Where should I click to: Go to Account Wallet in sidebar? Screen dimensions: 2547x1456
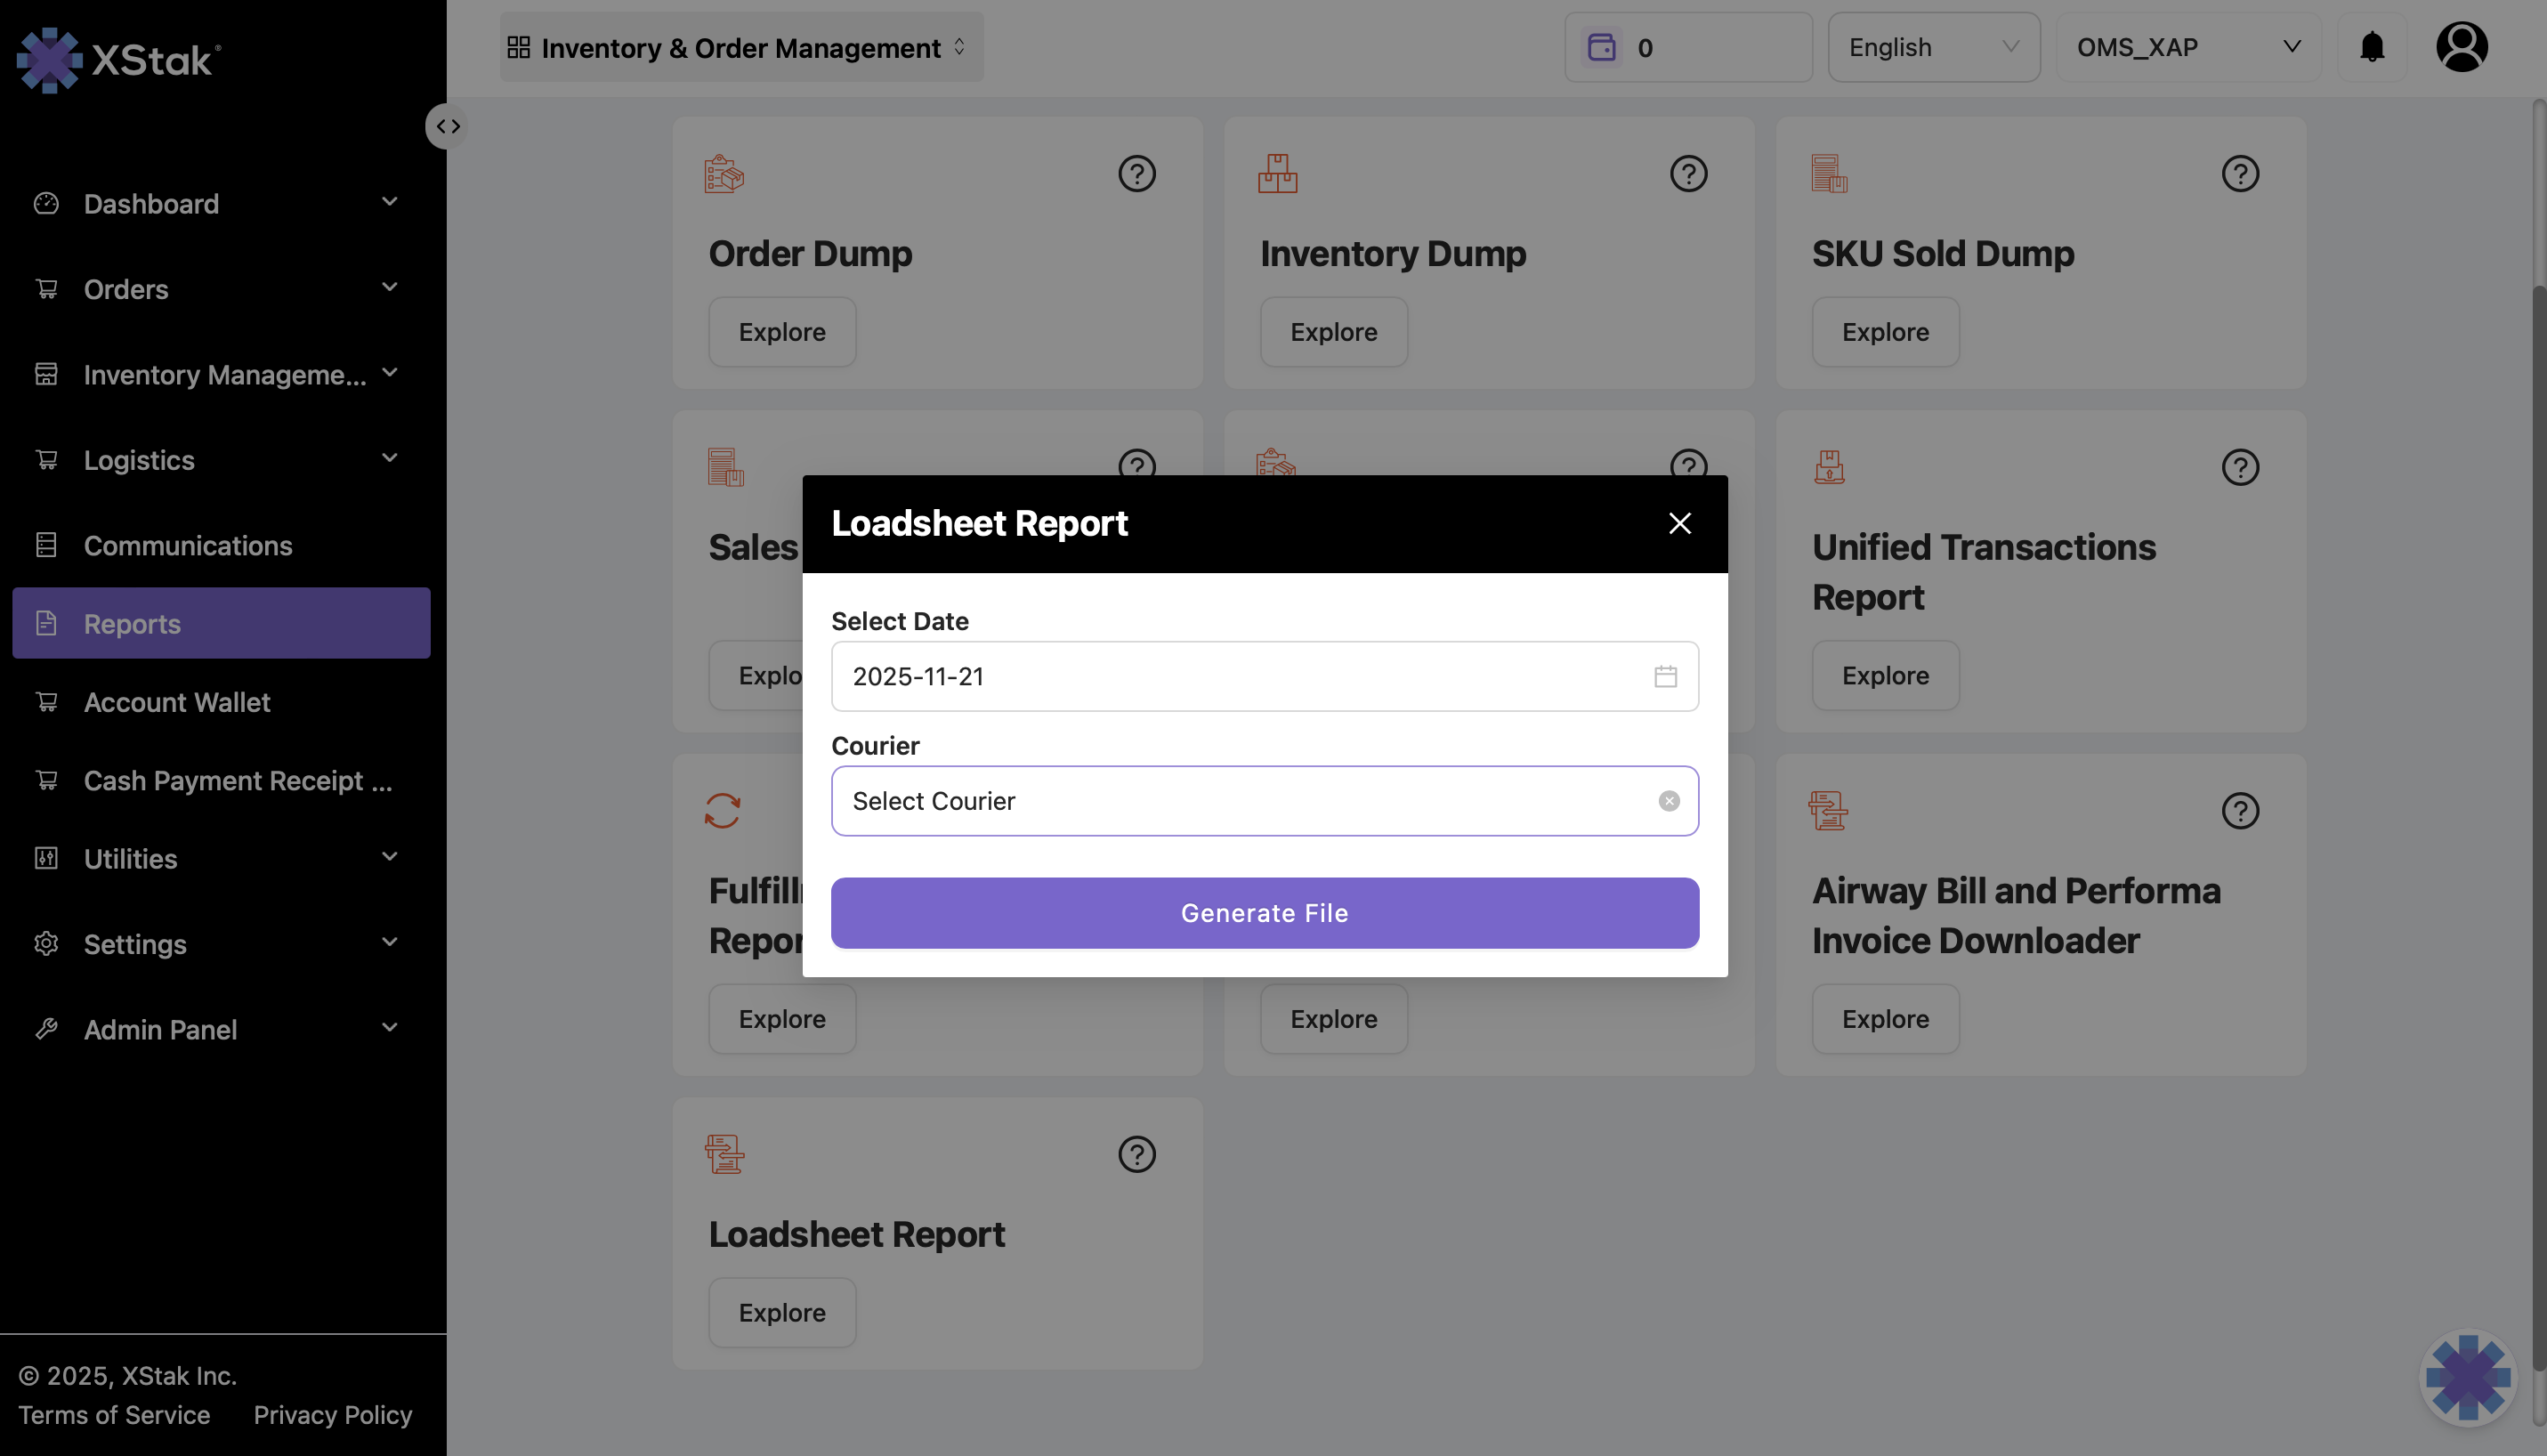click(177, 702)
